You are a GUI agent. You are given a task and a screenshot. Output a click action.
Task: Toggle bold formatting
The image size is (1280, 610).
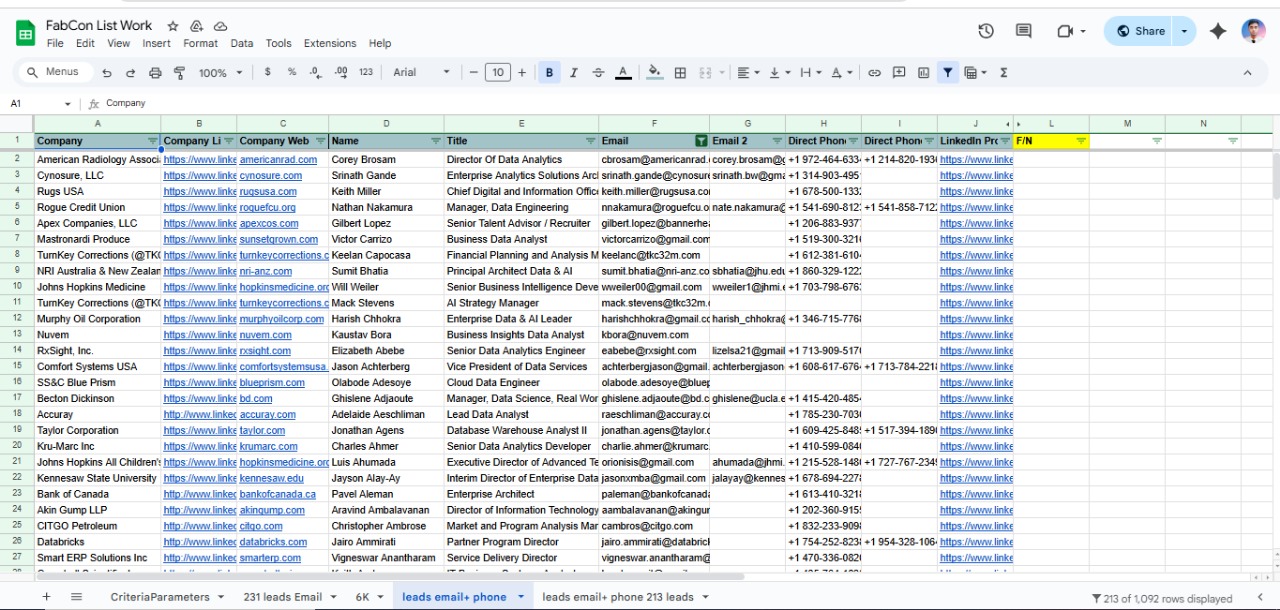(549, 72)
